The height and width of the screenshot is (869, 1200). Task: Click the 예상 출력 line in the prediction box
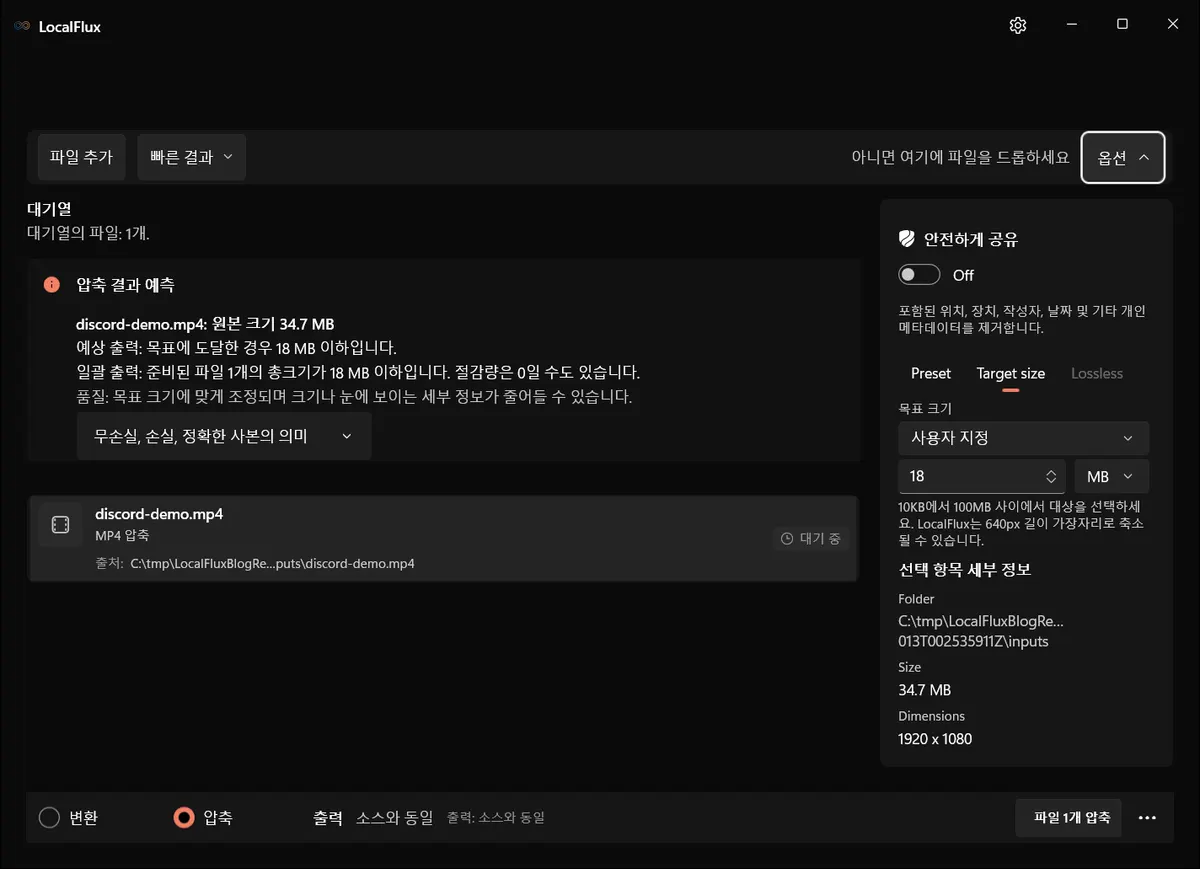236,348
